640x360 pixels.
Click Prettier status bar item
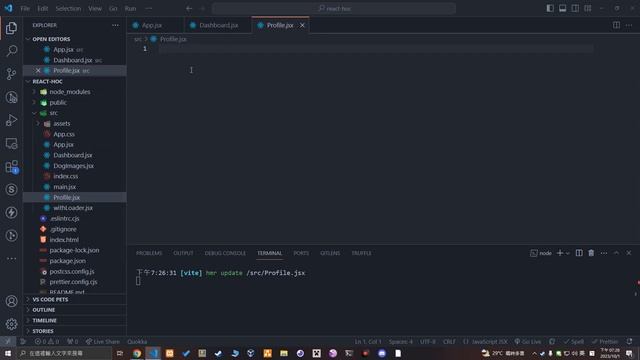pos(605,342)
